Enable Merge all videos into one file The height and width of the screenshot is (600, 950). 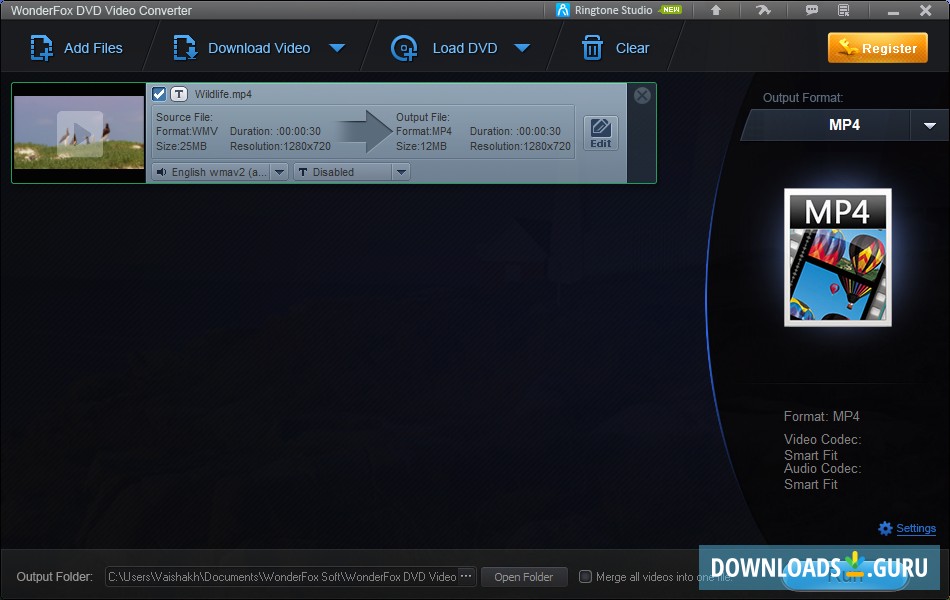pos(585,576)
